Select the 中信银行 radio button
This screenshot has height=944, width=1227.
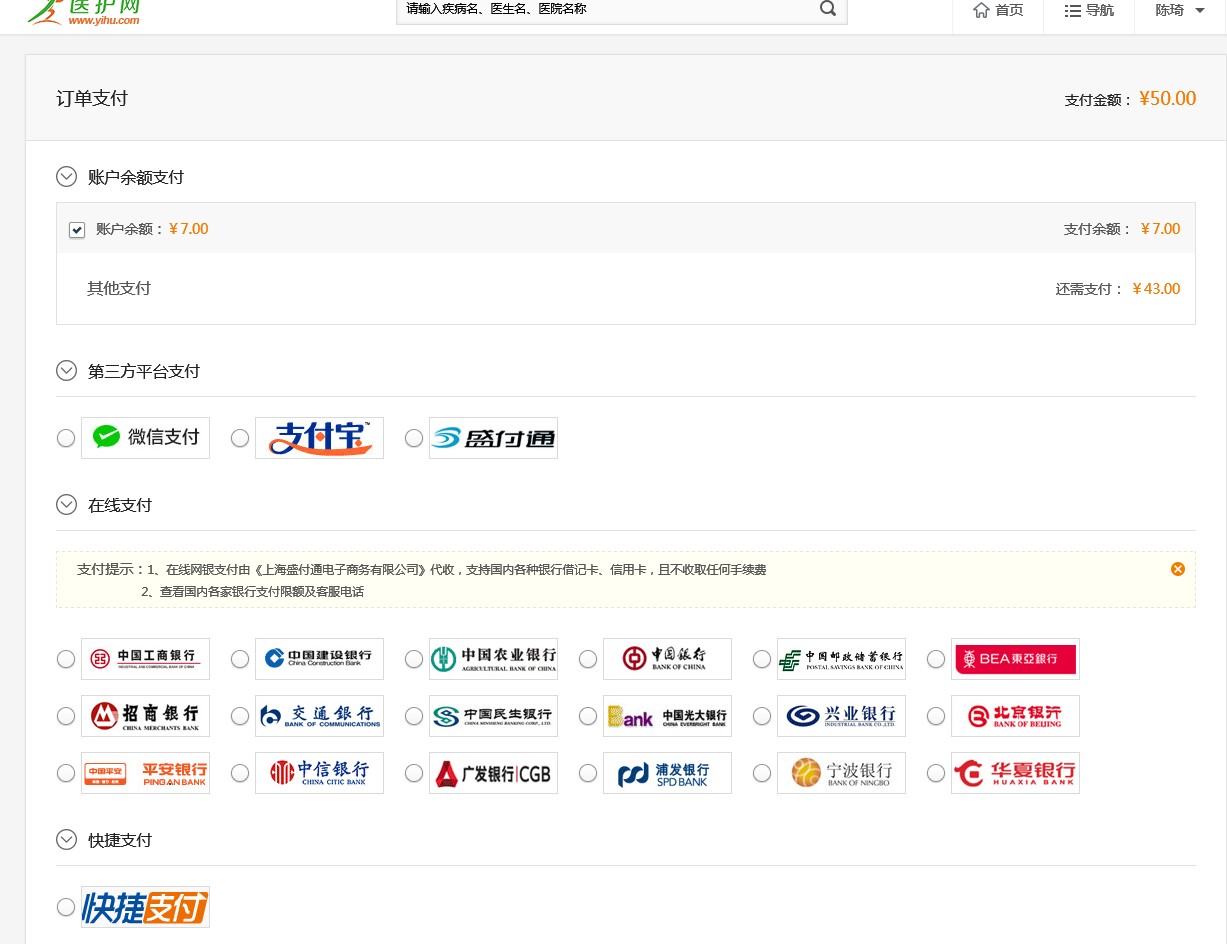click(240, 773)
